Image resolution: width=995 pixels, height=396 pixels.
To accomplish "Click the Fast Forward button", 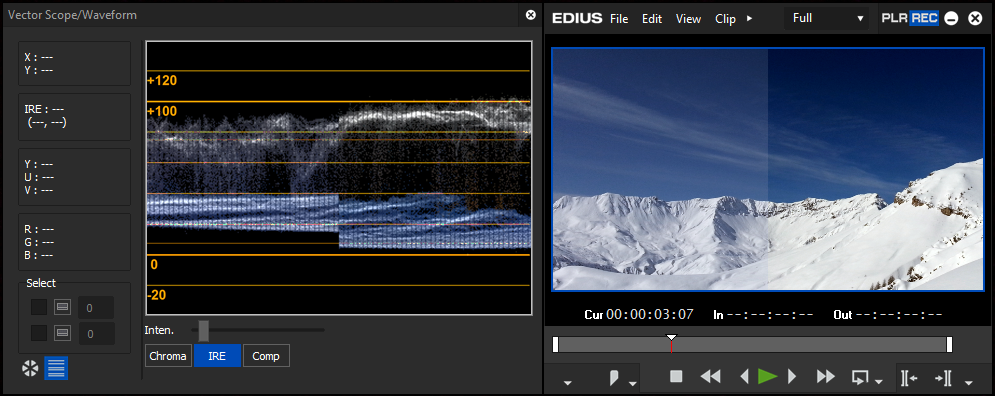I will click(826, 376).
